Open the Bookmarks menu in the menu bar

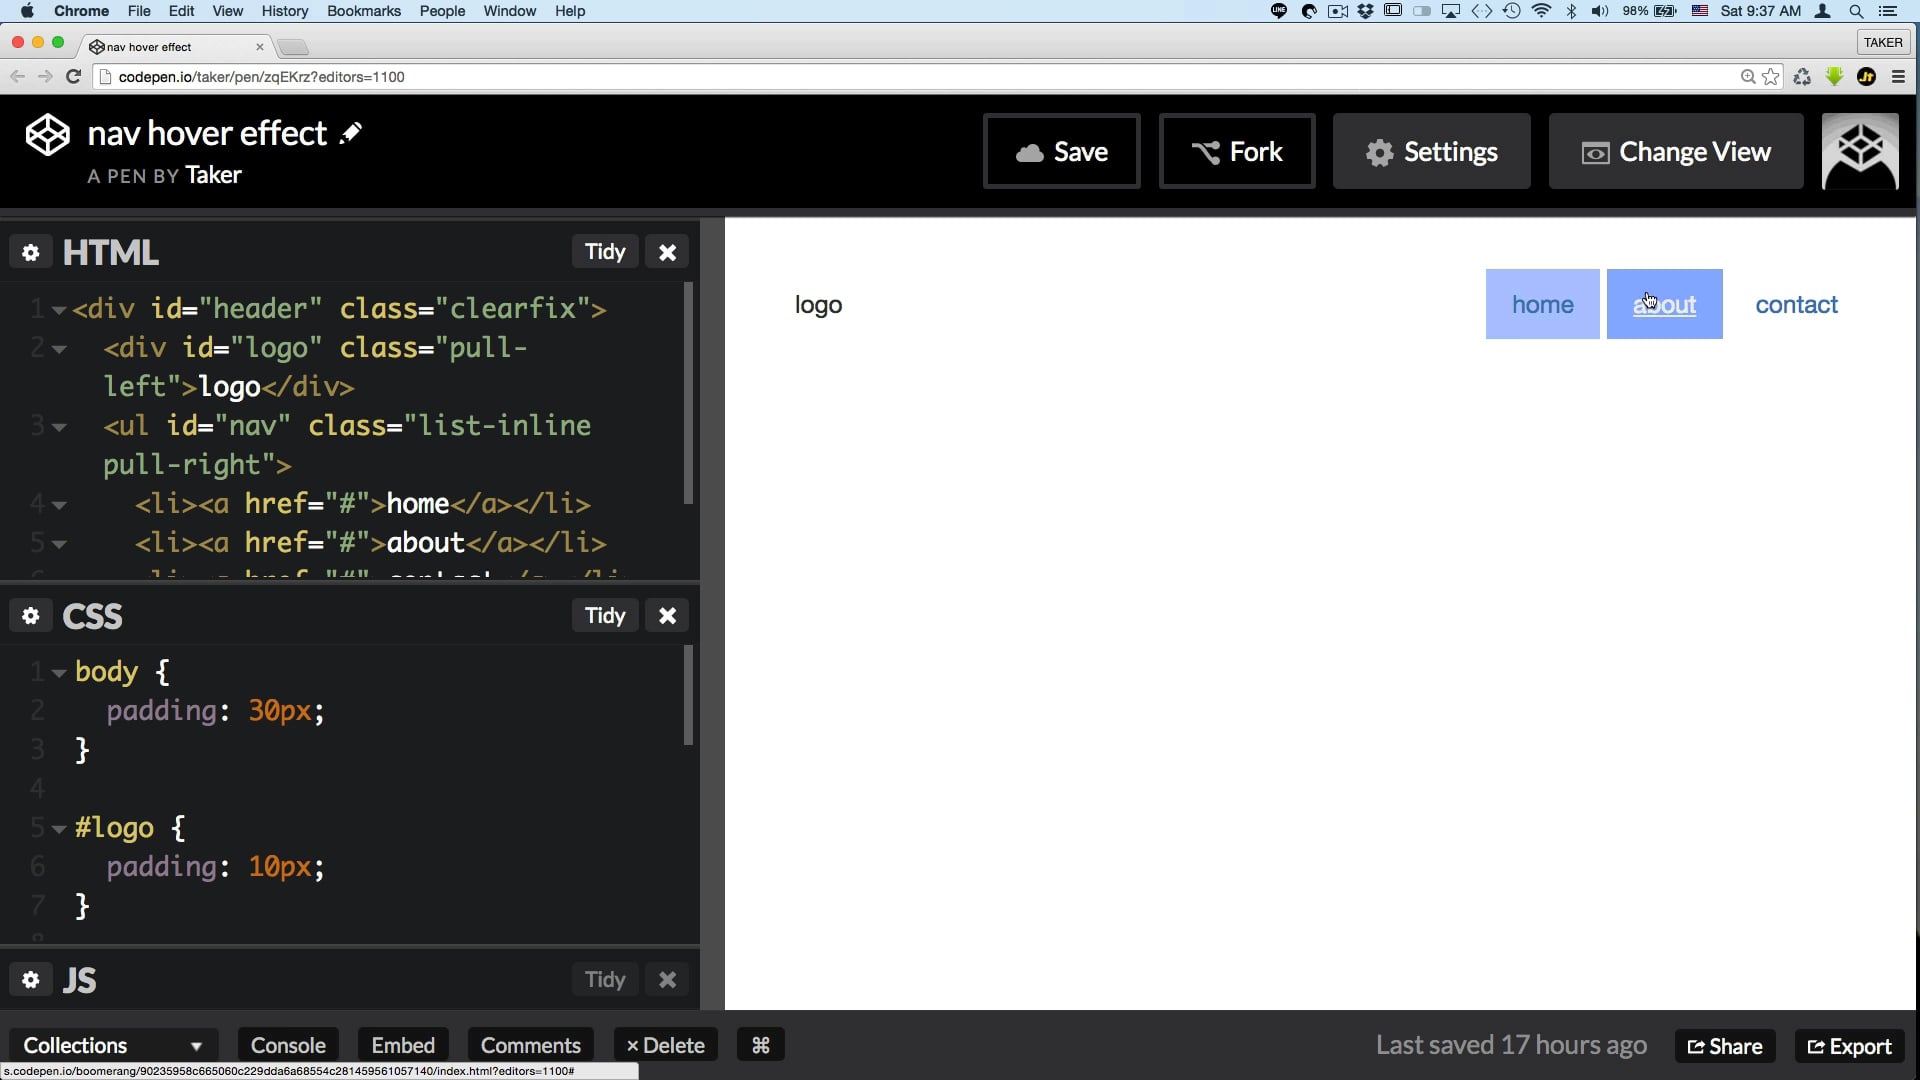pyautogui.click(x=363, y=11)
